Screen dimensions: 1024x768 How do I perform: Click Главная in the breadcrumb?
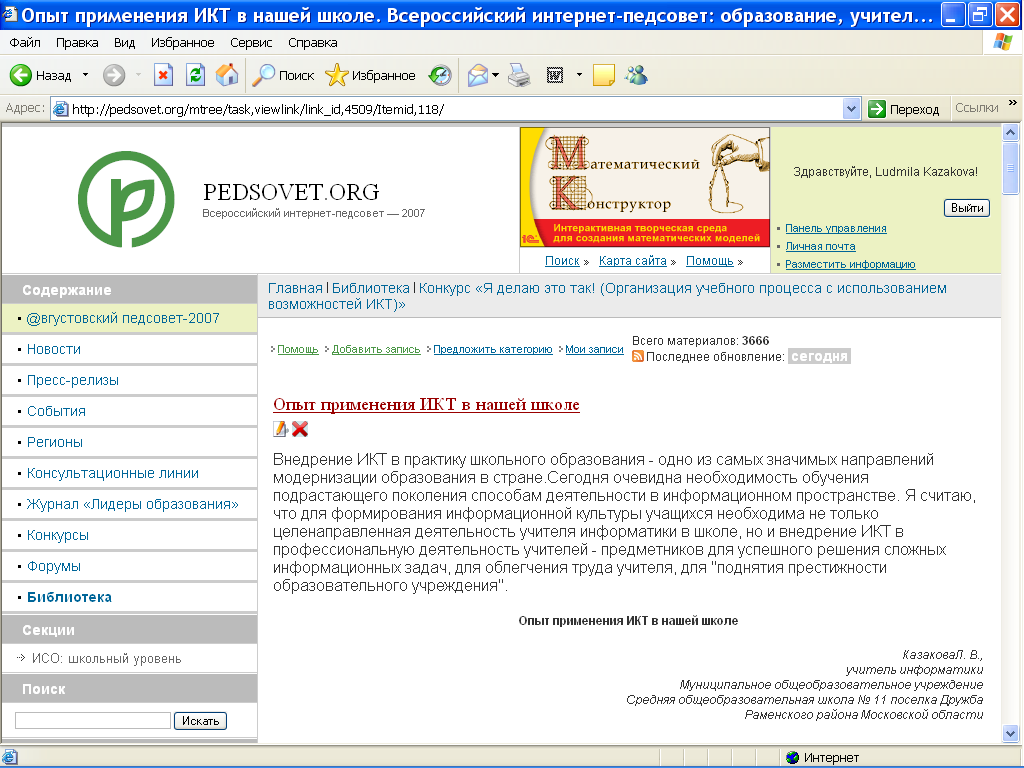(295, 288)
